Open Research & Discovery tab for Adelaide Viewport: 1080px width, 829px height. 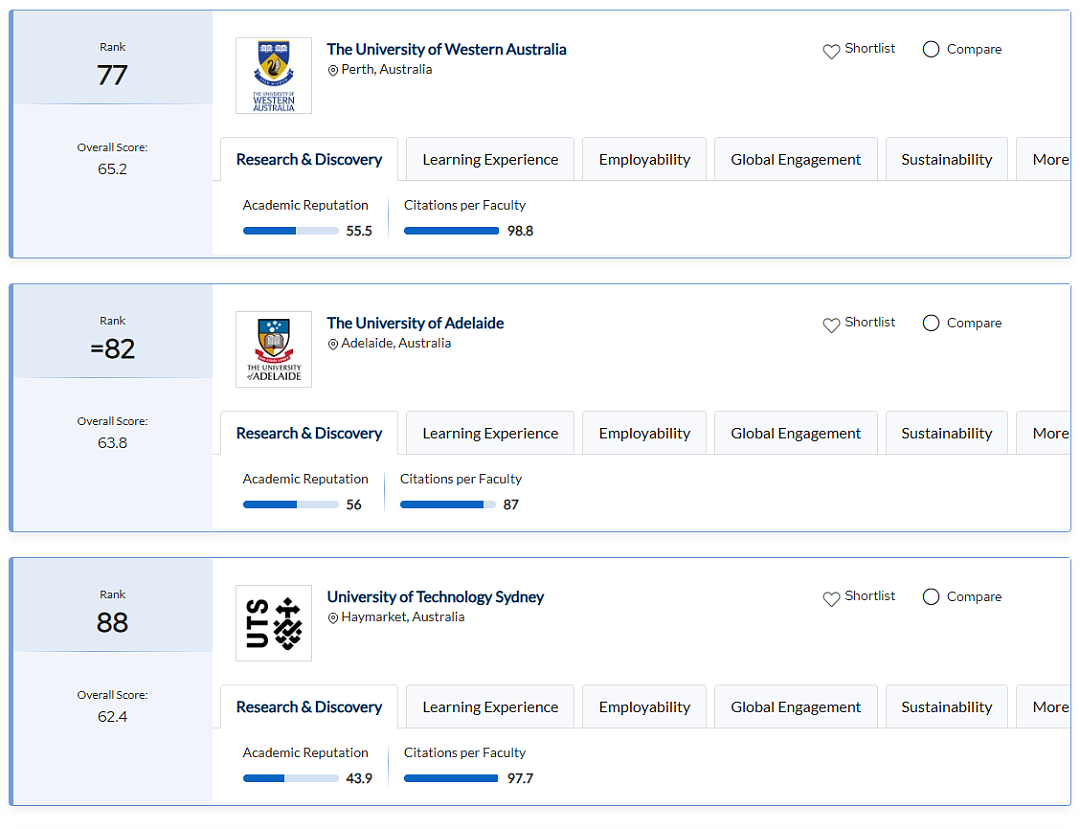pos(309,433)
